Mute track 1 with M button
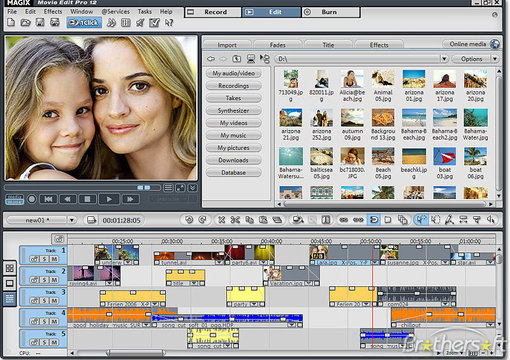 point(54,259)
